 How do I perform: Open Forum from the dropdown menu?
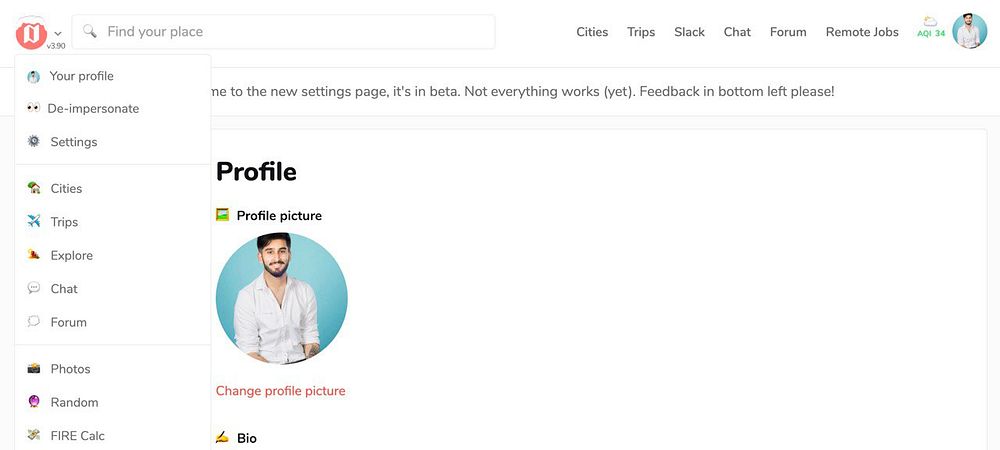(68, 323)
